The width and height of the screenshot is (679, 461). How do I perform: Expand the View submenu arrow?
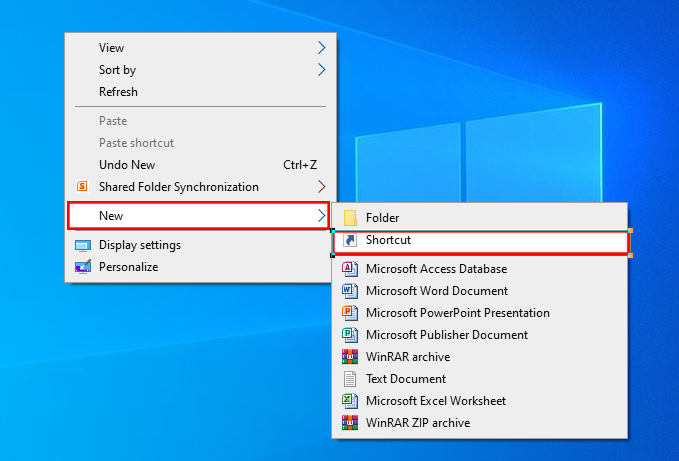321,48
